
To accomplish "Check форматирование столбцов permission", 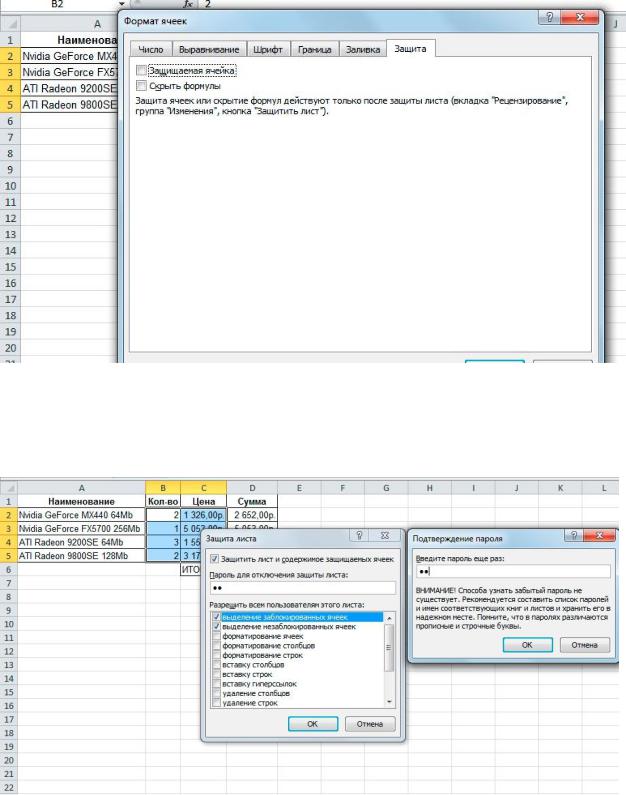I will [216, 645].
